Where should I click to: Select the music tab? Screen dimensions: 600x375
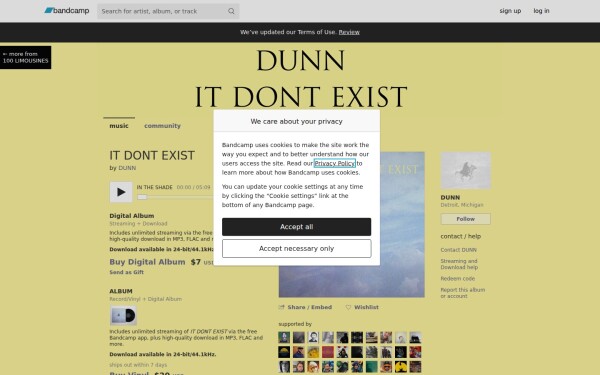(x=119, y=126)
